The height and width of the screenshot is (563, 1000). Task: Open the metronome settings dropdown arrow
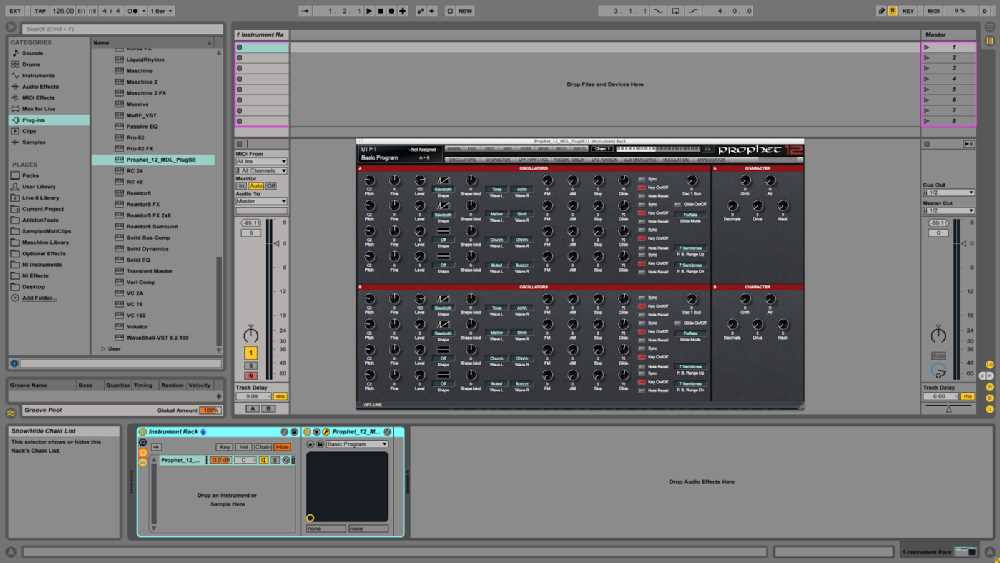click(143, 11)
